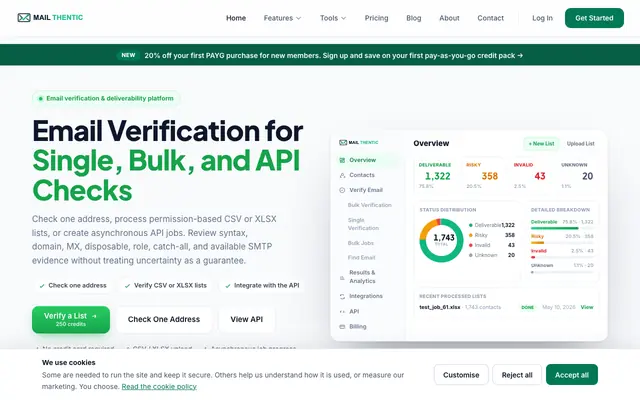Select 'Find Email' sidebar sub-item

[x=361, y=258]
